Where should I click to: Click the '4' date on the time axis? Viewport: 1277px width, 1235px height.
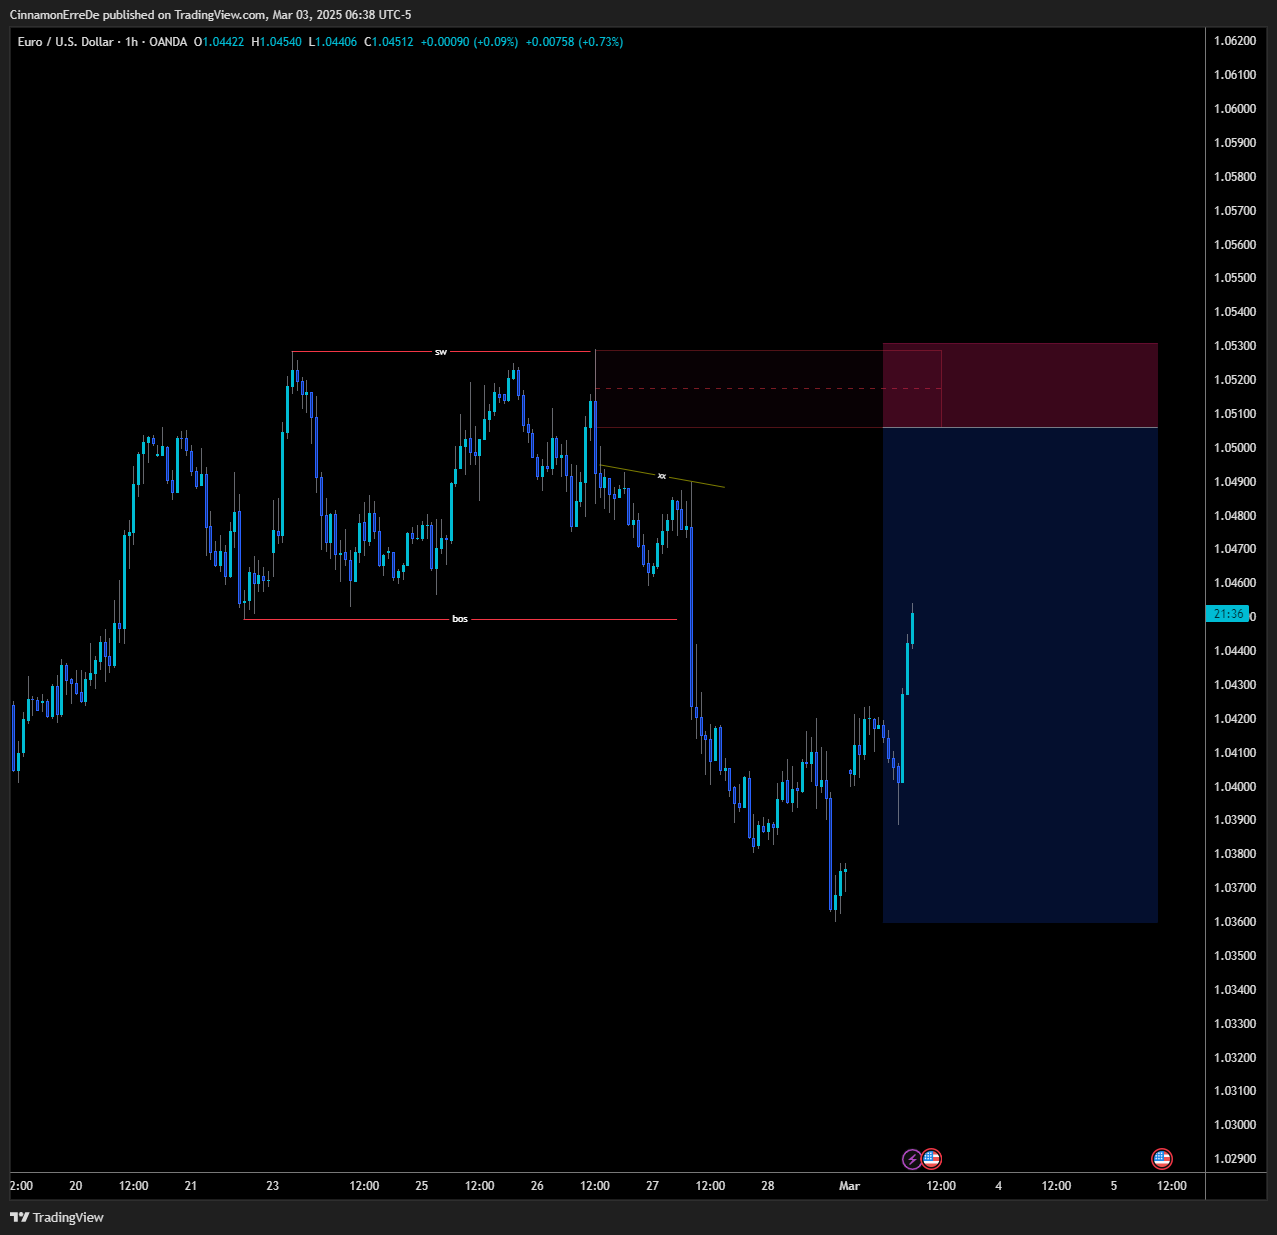point(998,1186)
